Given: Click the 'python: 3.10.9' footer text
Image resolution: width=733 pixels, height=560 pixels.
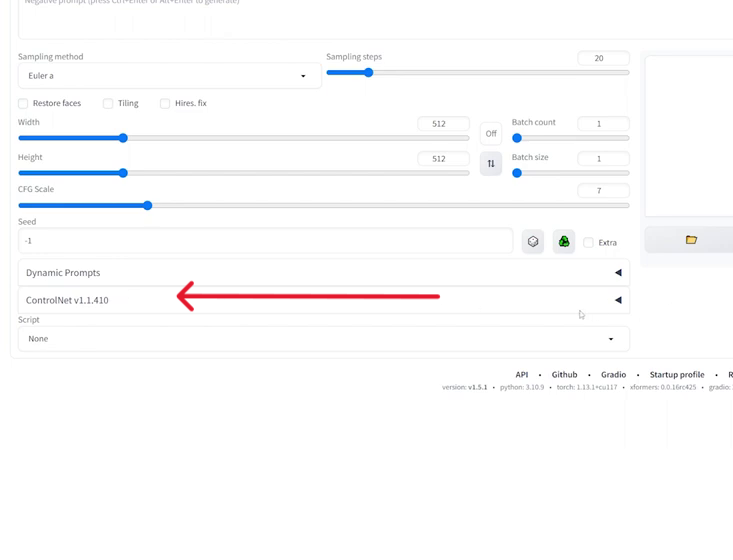Looking at the screenshot, I should coord(522,387).
